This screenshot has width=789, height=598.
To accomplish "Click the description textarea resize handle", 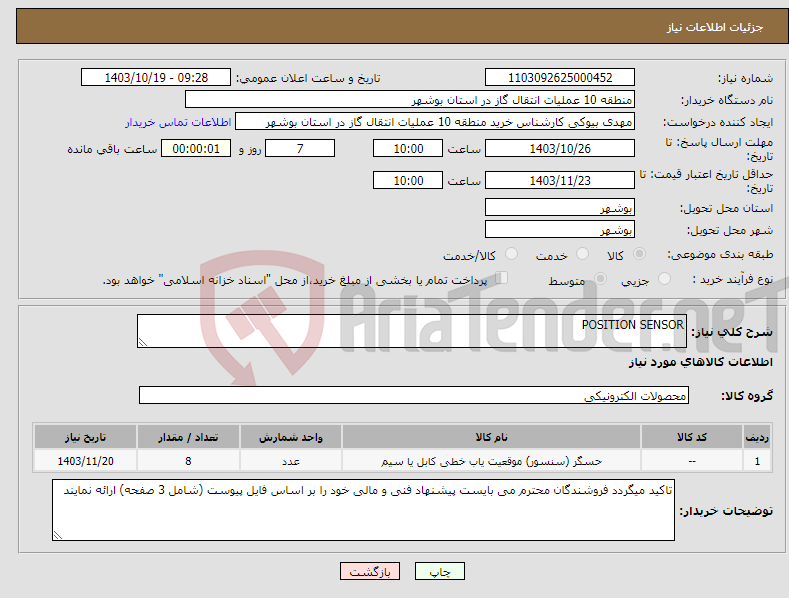I will click(143, 342).
